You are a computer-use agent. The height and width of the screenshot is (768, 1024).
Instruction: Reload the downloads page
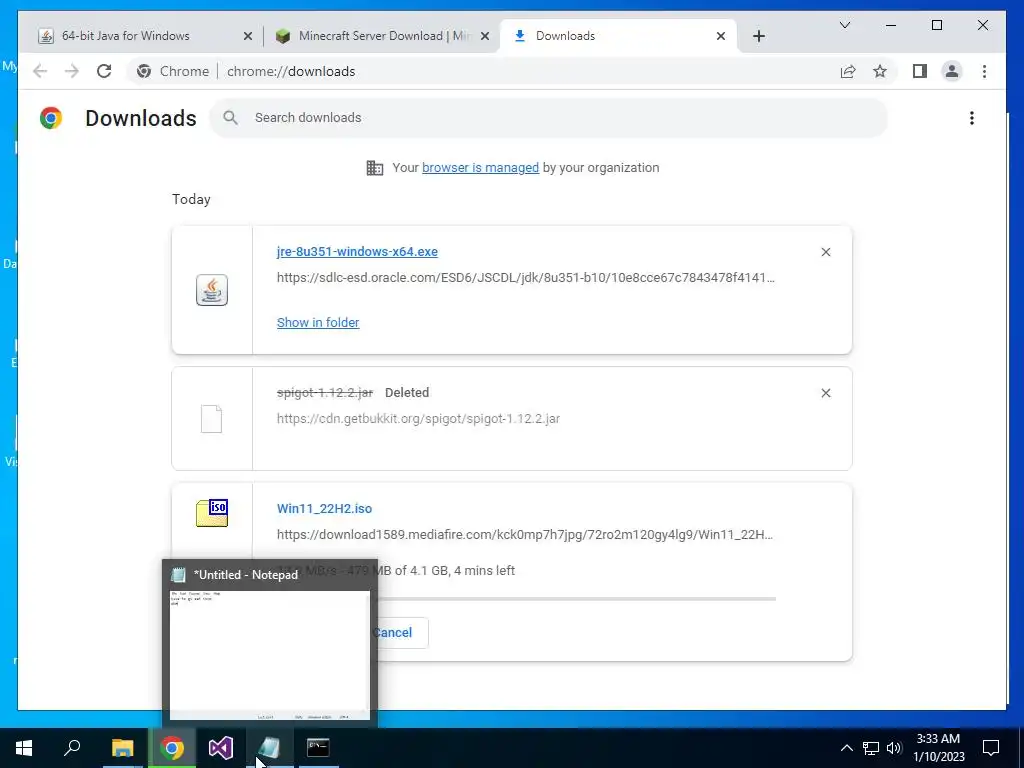pyautogui.click(x=104, y=71)
